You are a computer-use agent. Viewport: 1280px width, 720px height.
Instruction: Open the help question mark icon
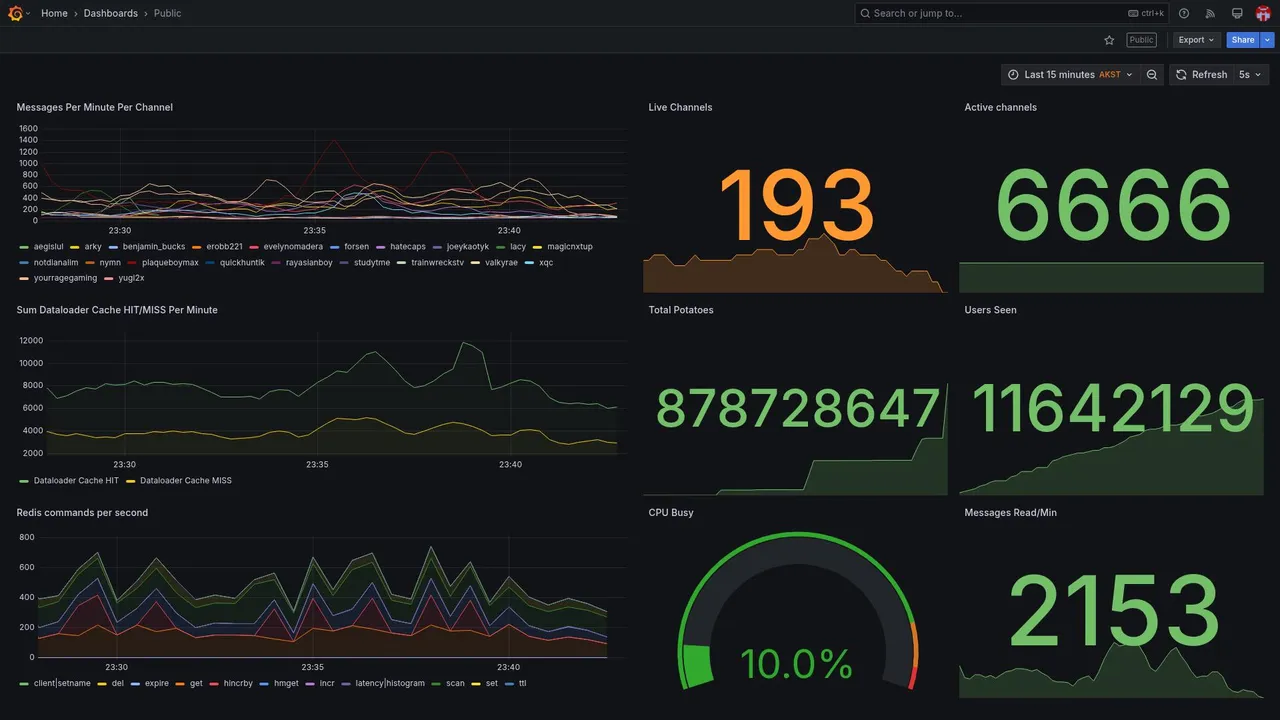(1184, 13)
